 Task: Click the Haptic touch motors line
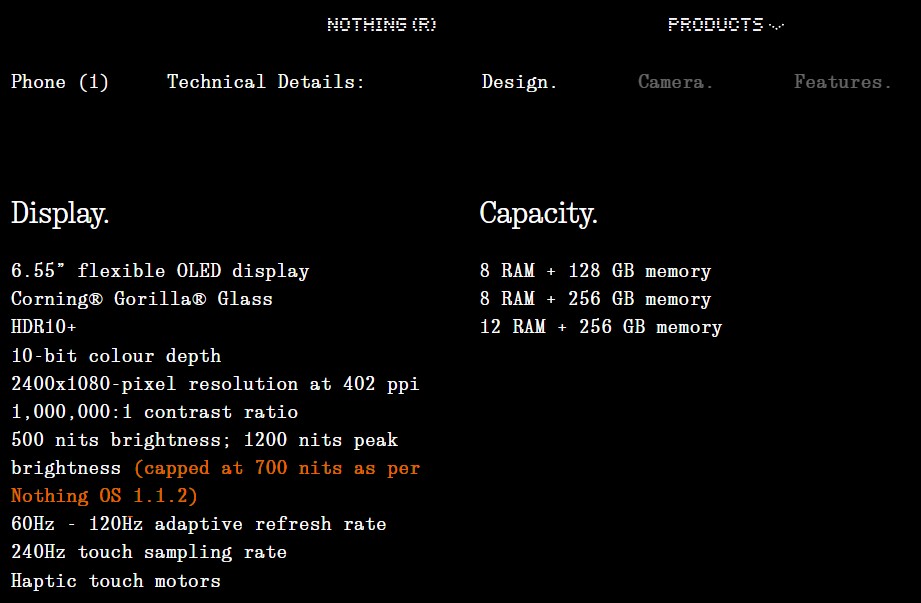click(x=116, y=581)
